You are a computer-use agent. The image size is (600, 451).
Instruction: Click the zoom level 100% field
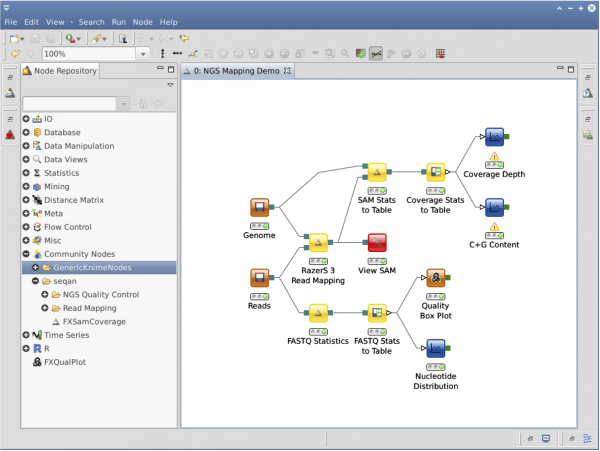(x=89, y=54)
